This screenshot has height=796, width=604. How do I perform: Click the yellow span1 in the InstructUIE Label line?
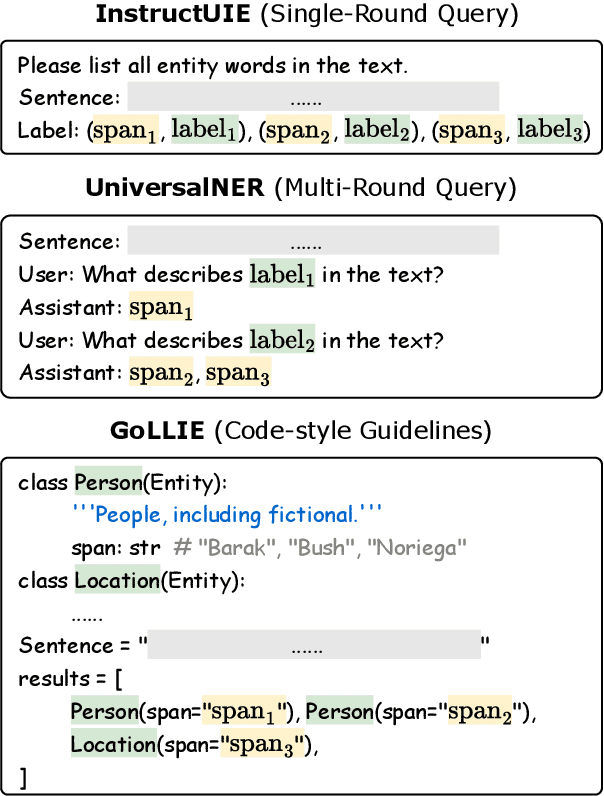[x=126, y=130]
